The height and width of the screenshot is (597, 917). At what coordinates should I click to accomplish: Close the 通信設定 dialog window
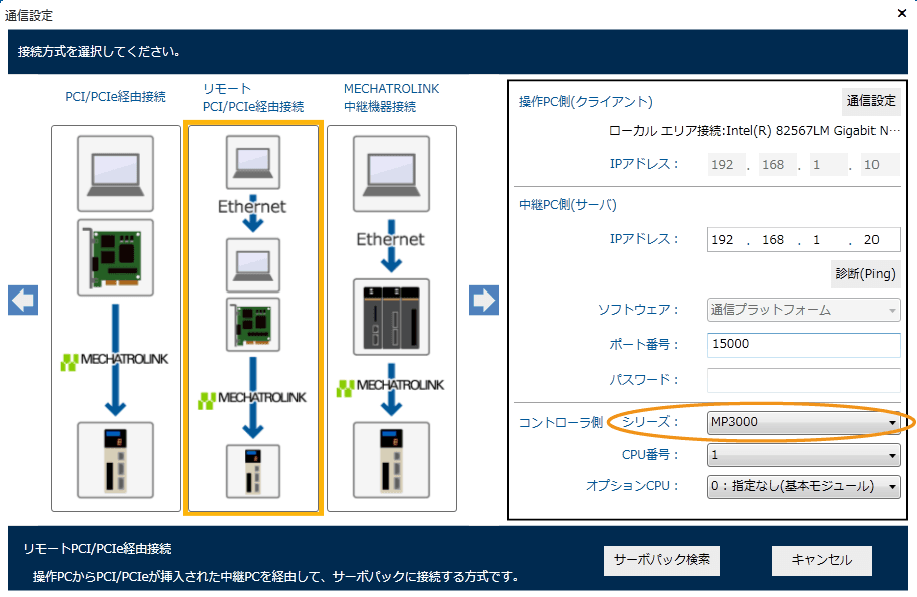coord(900,15)
